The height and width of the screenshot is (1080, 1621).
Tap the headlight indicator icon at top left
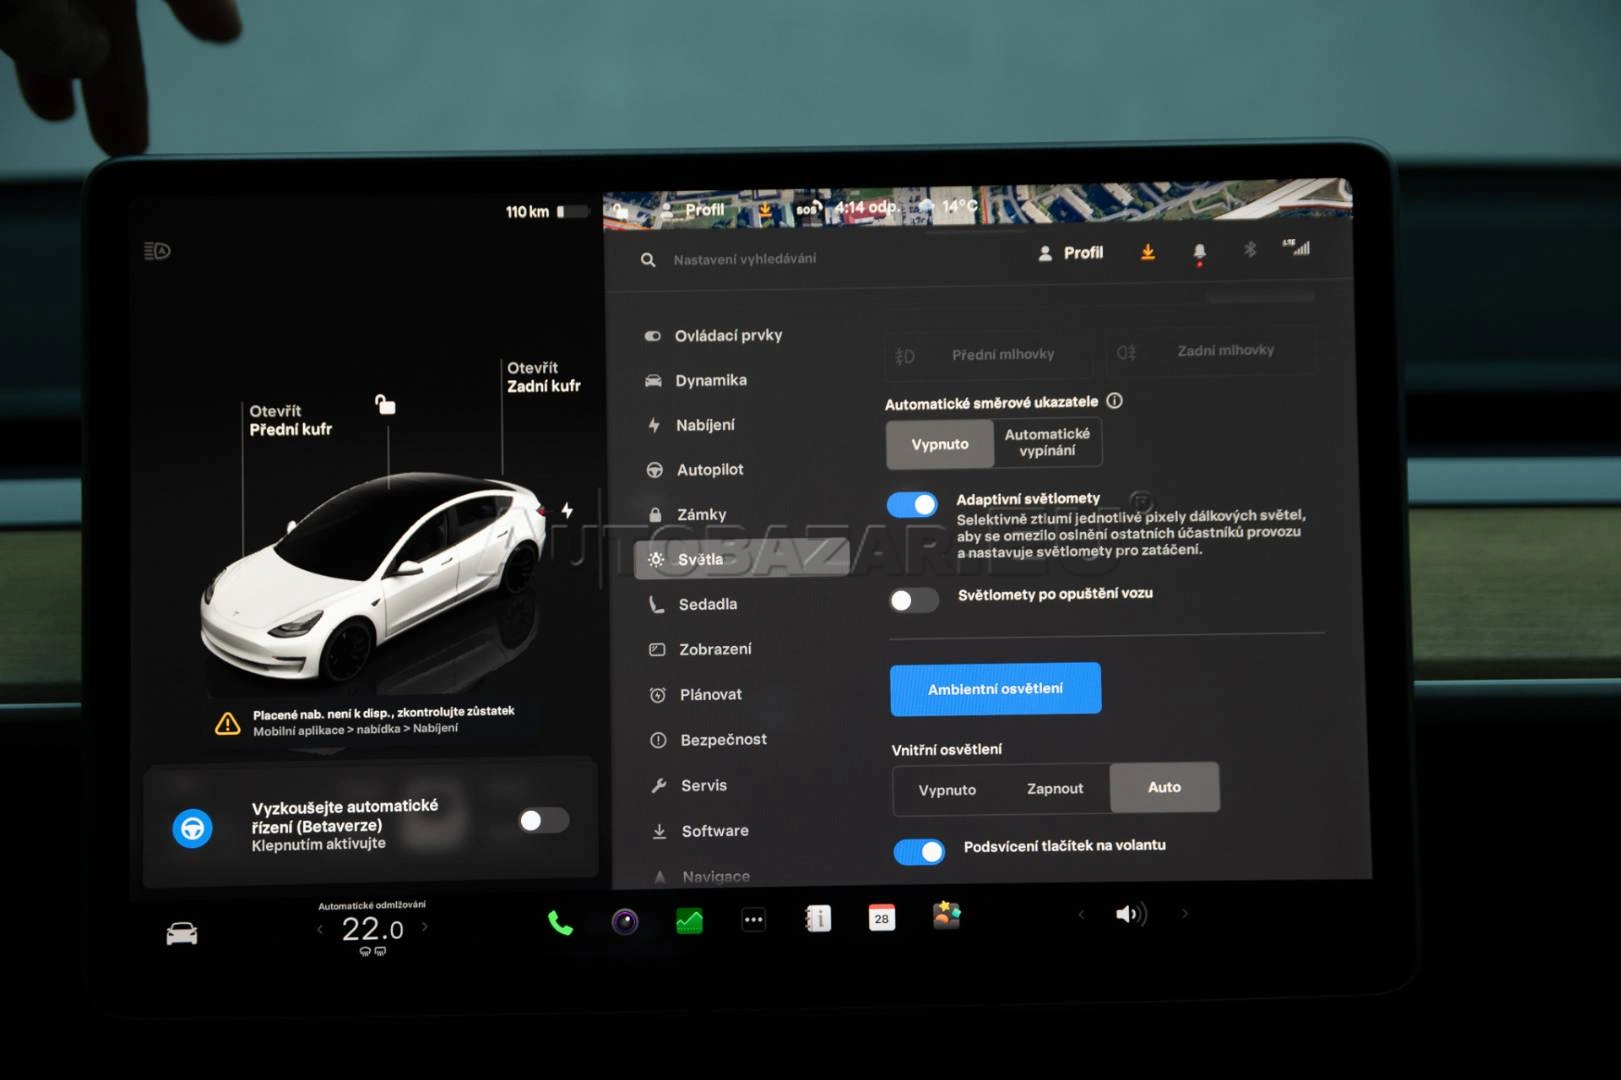click(x=157, y=250)
